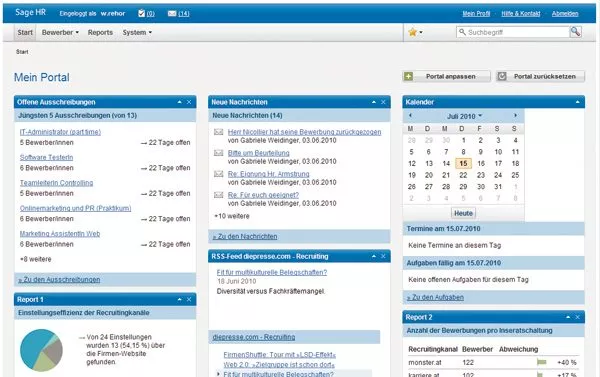Screen dimensions: 600x377
Task: Go to next month in calendar
Action: pyautogui.click(x=515, y=115)
